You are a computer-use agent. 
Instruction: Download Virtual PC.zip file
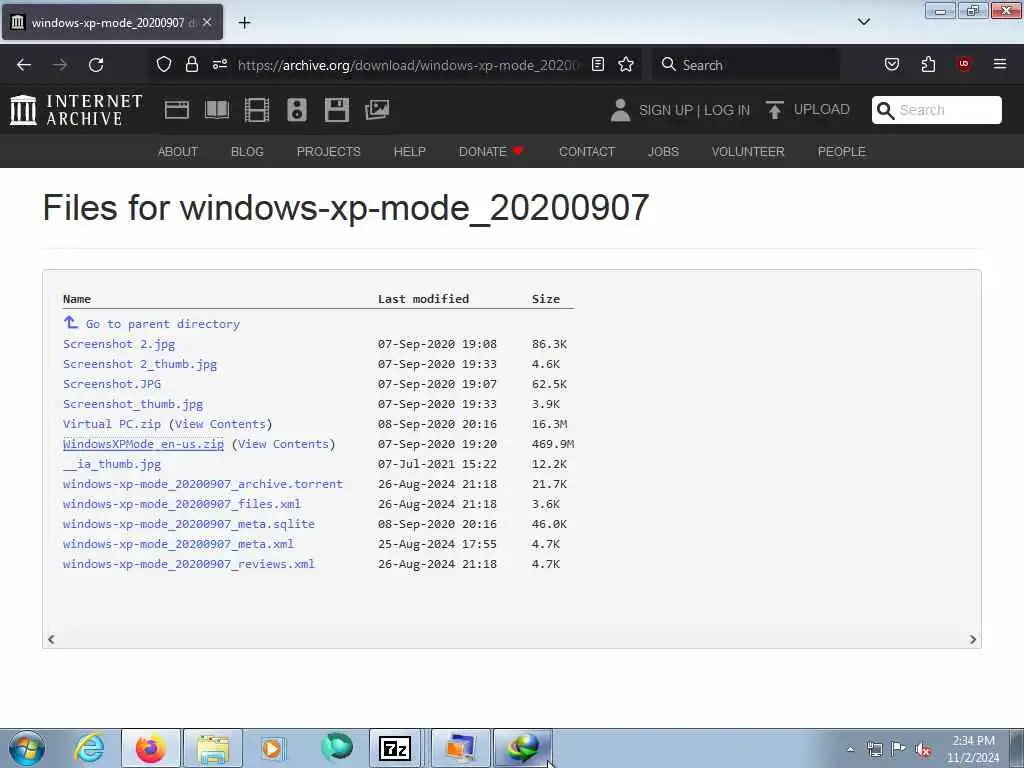[112, 424]
